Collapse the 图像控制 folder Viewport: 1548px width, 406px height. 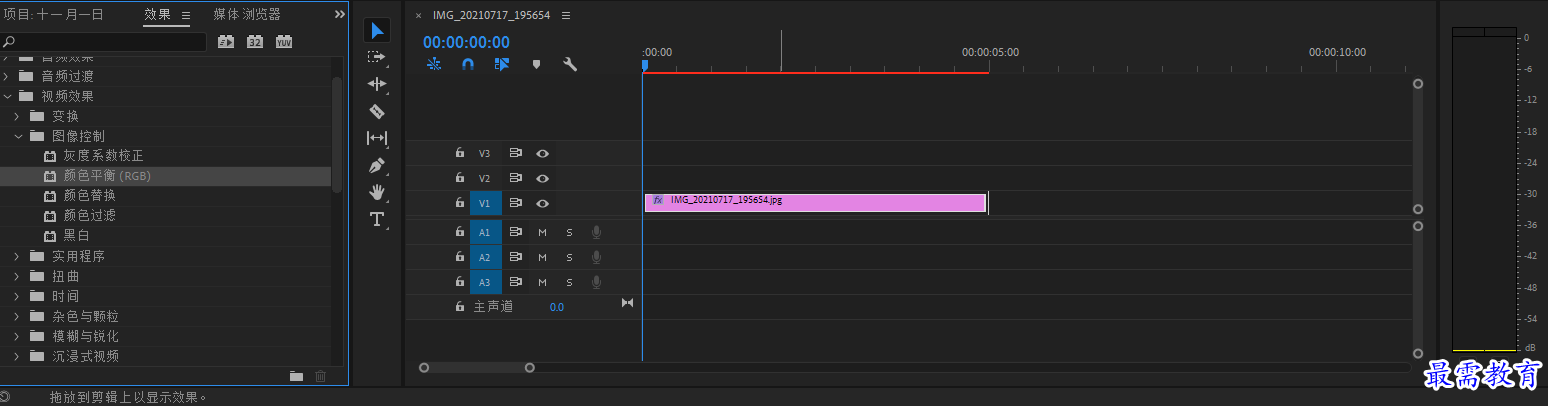point(17,136)
